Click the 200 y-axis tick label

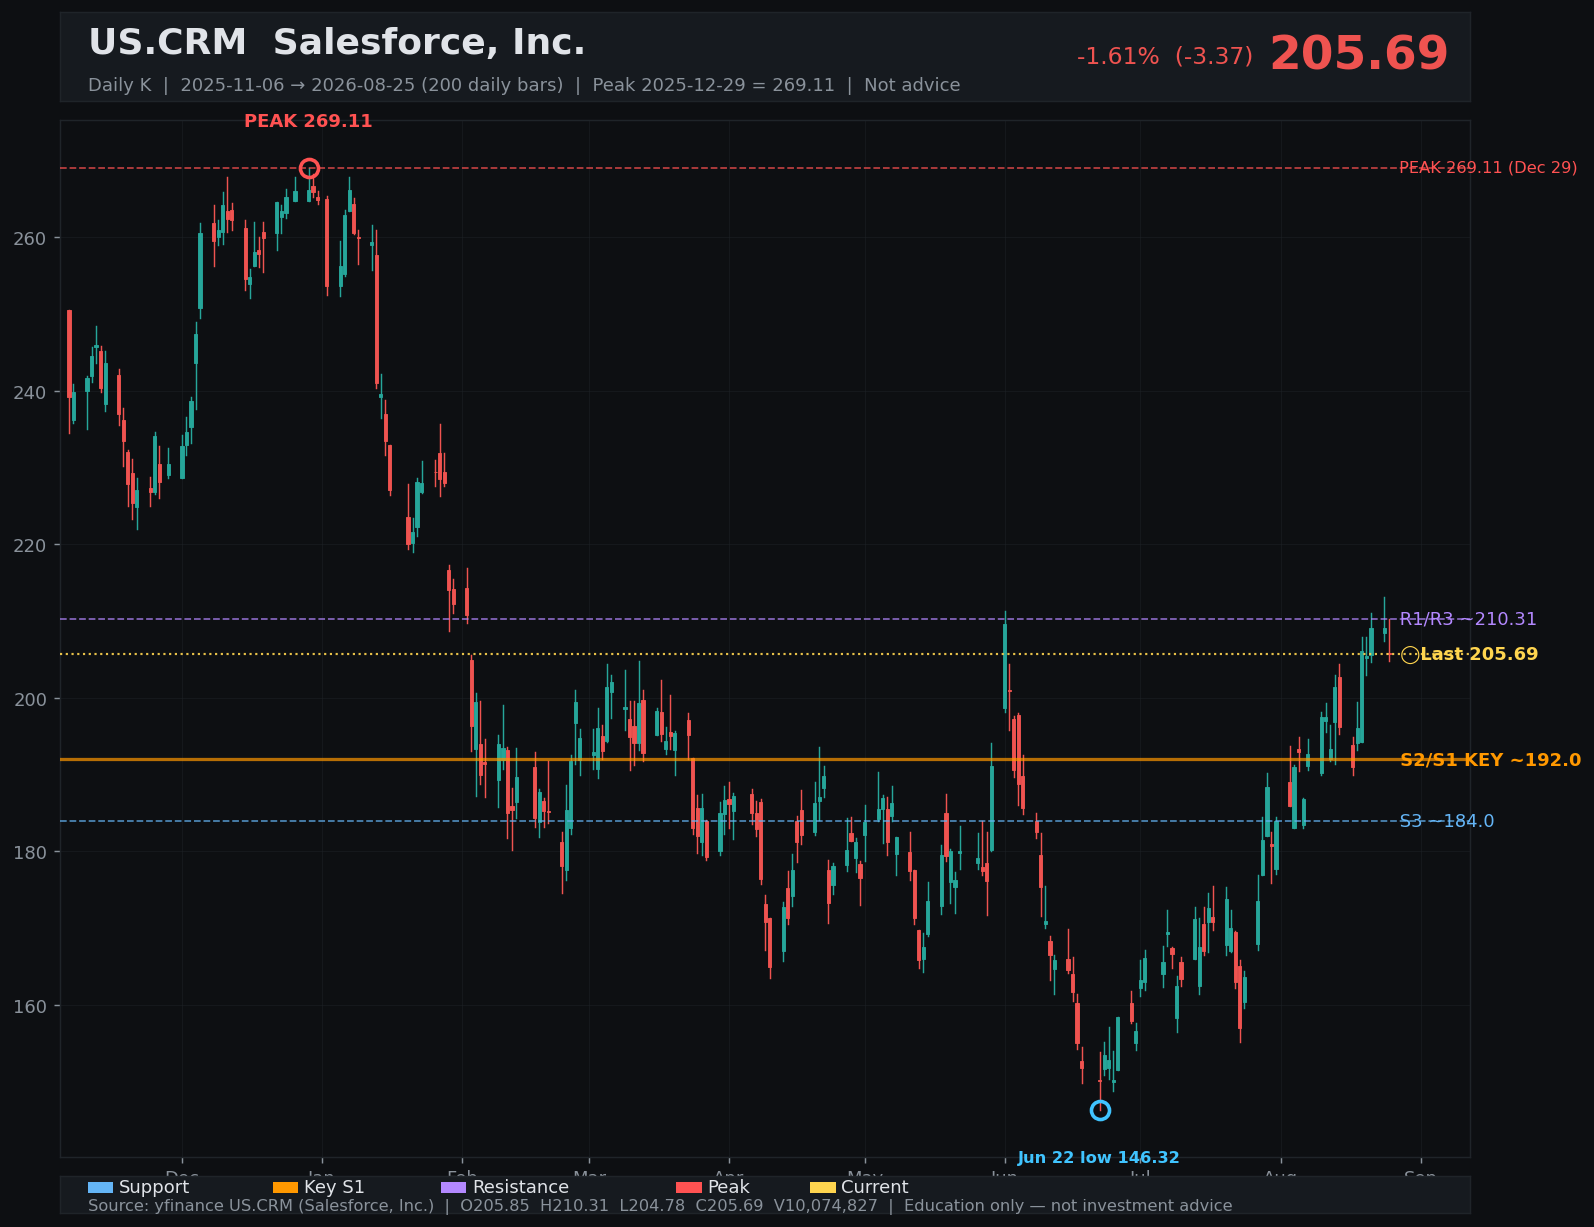(32, 699)
